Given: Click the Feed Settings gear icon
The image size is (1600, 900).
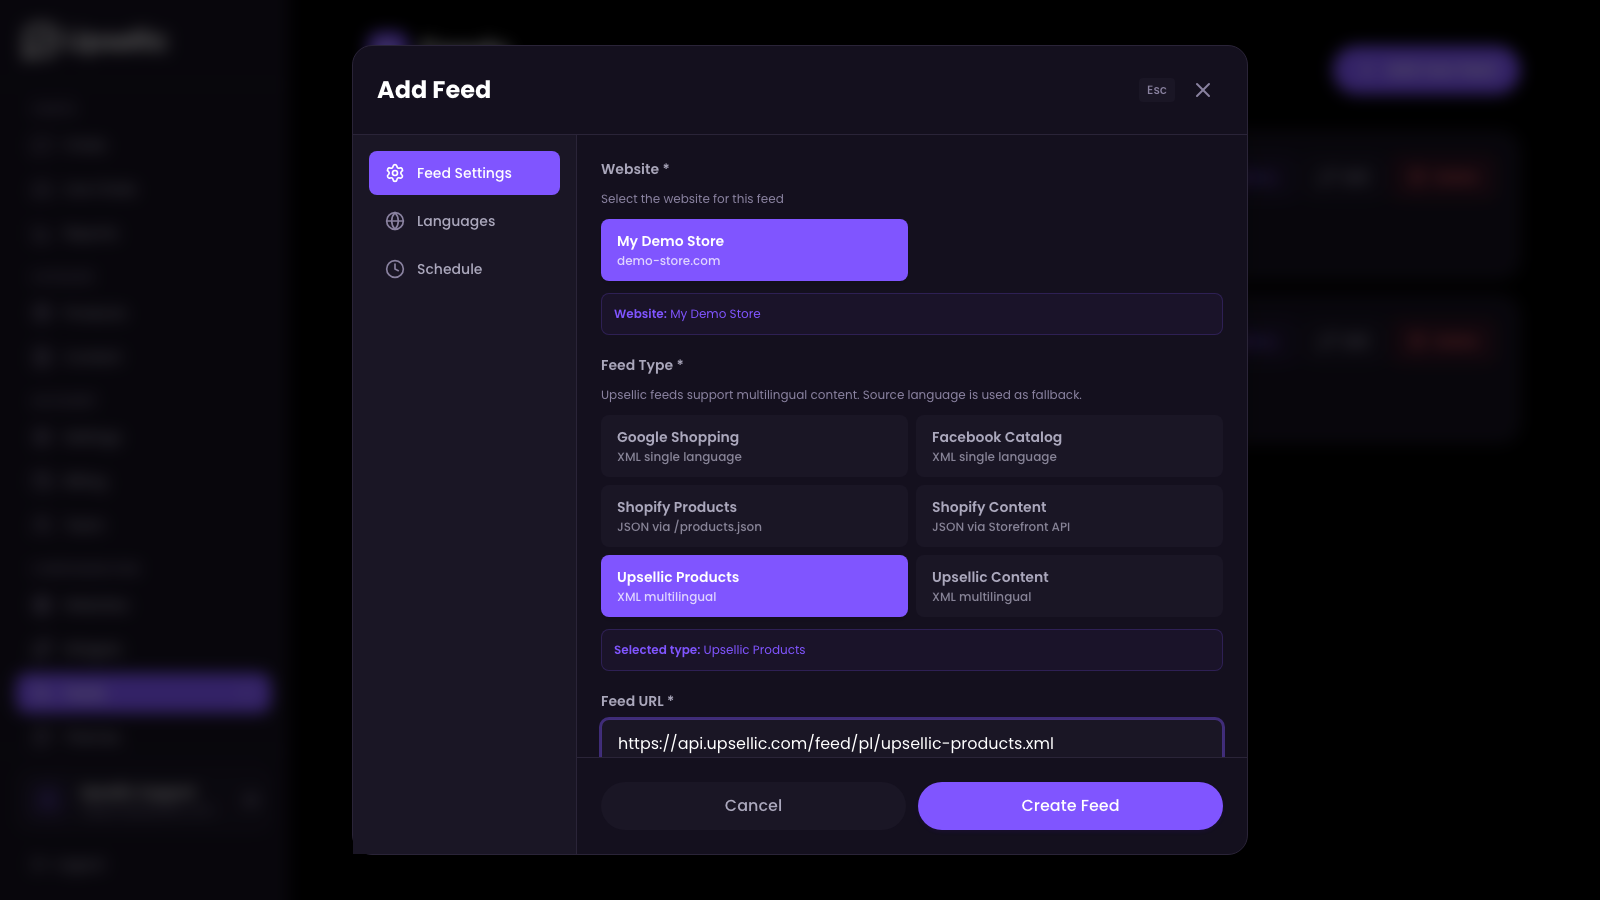Looking at the screenshot, I should (x=395, y=172).
